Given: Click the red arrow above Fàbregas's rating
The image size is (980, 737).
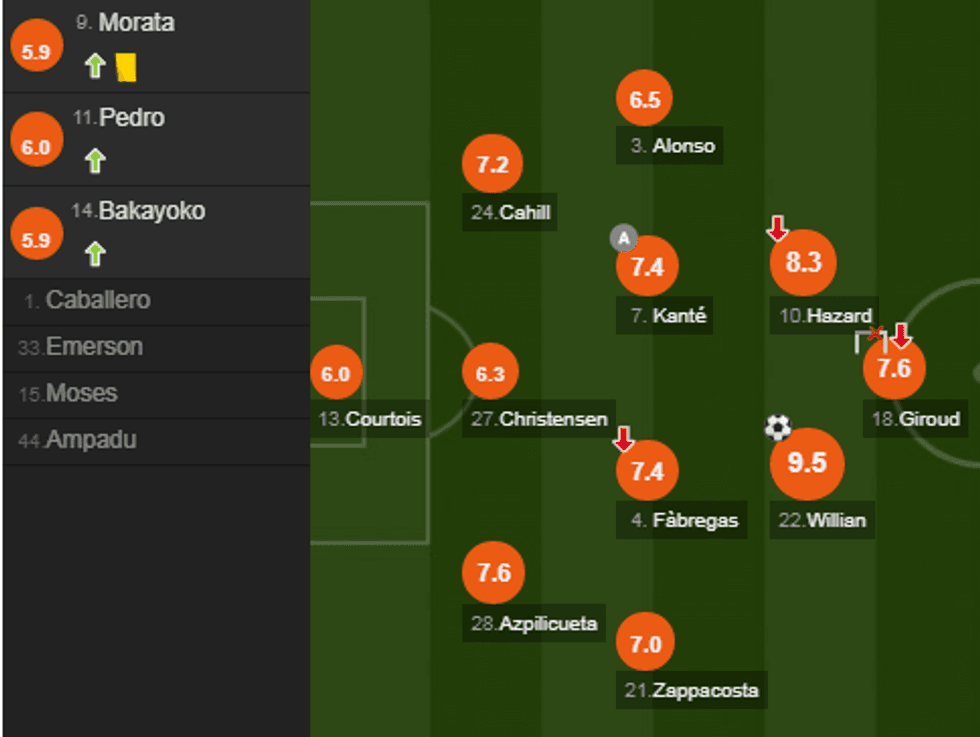Looking at the screenshot, I should (x=624, y=438).
